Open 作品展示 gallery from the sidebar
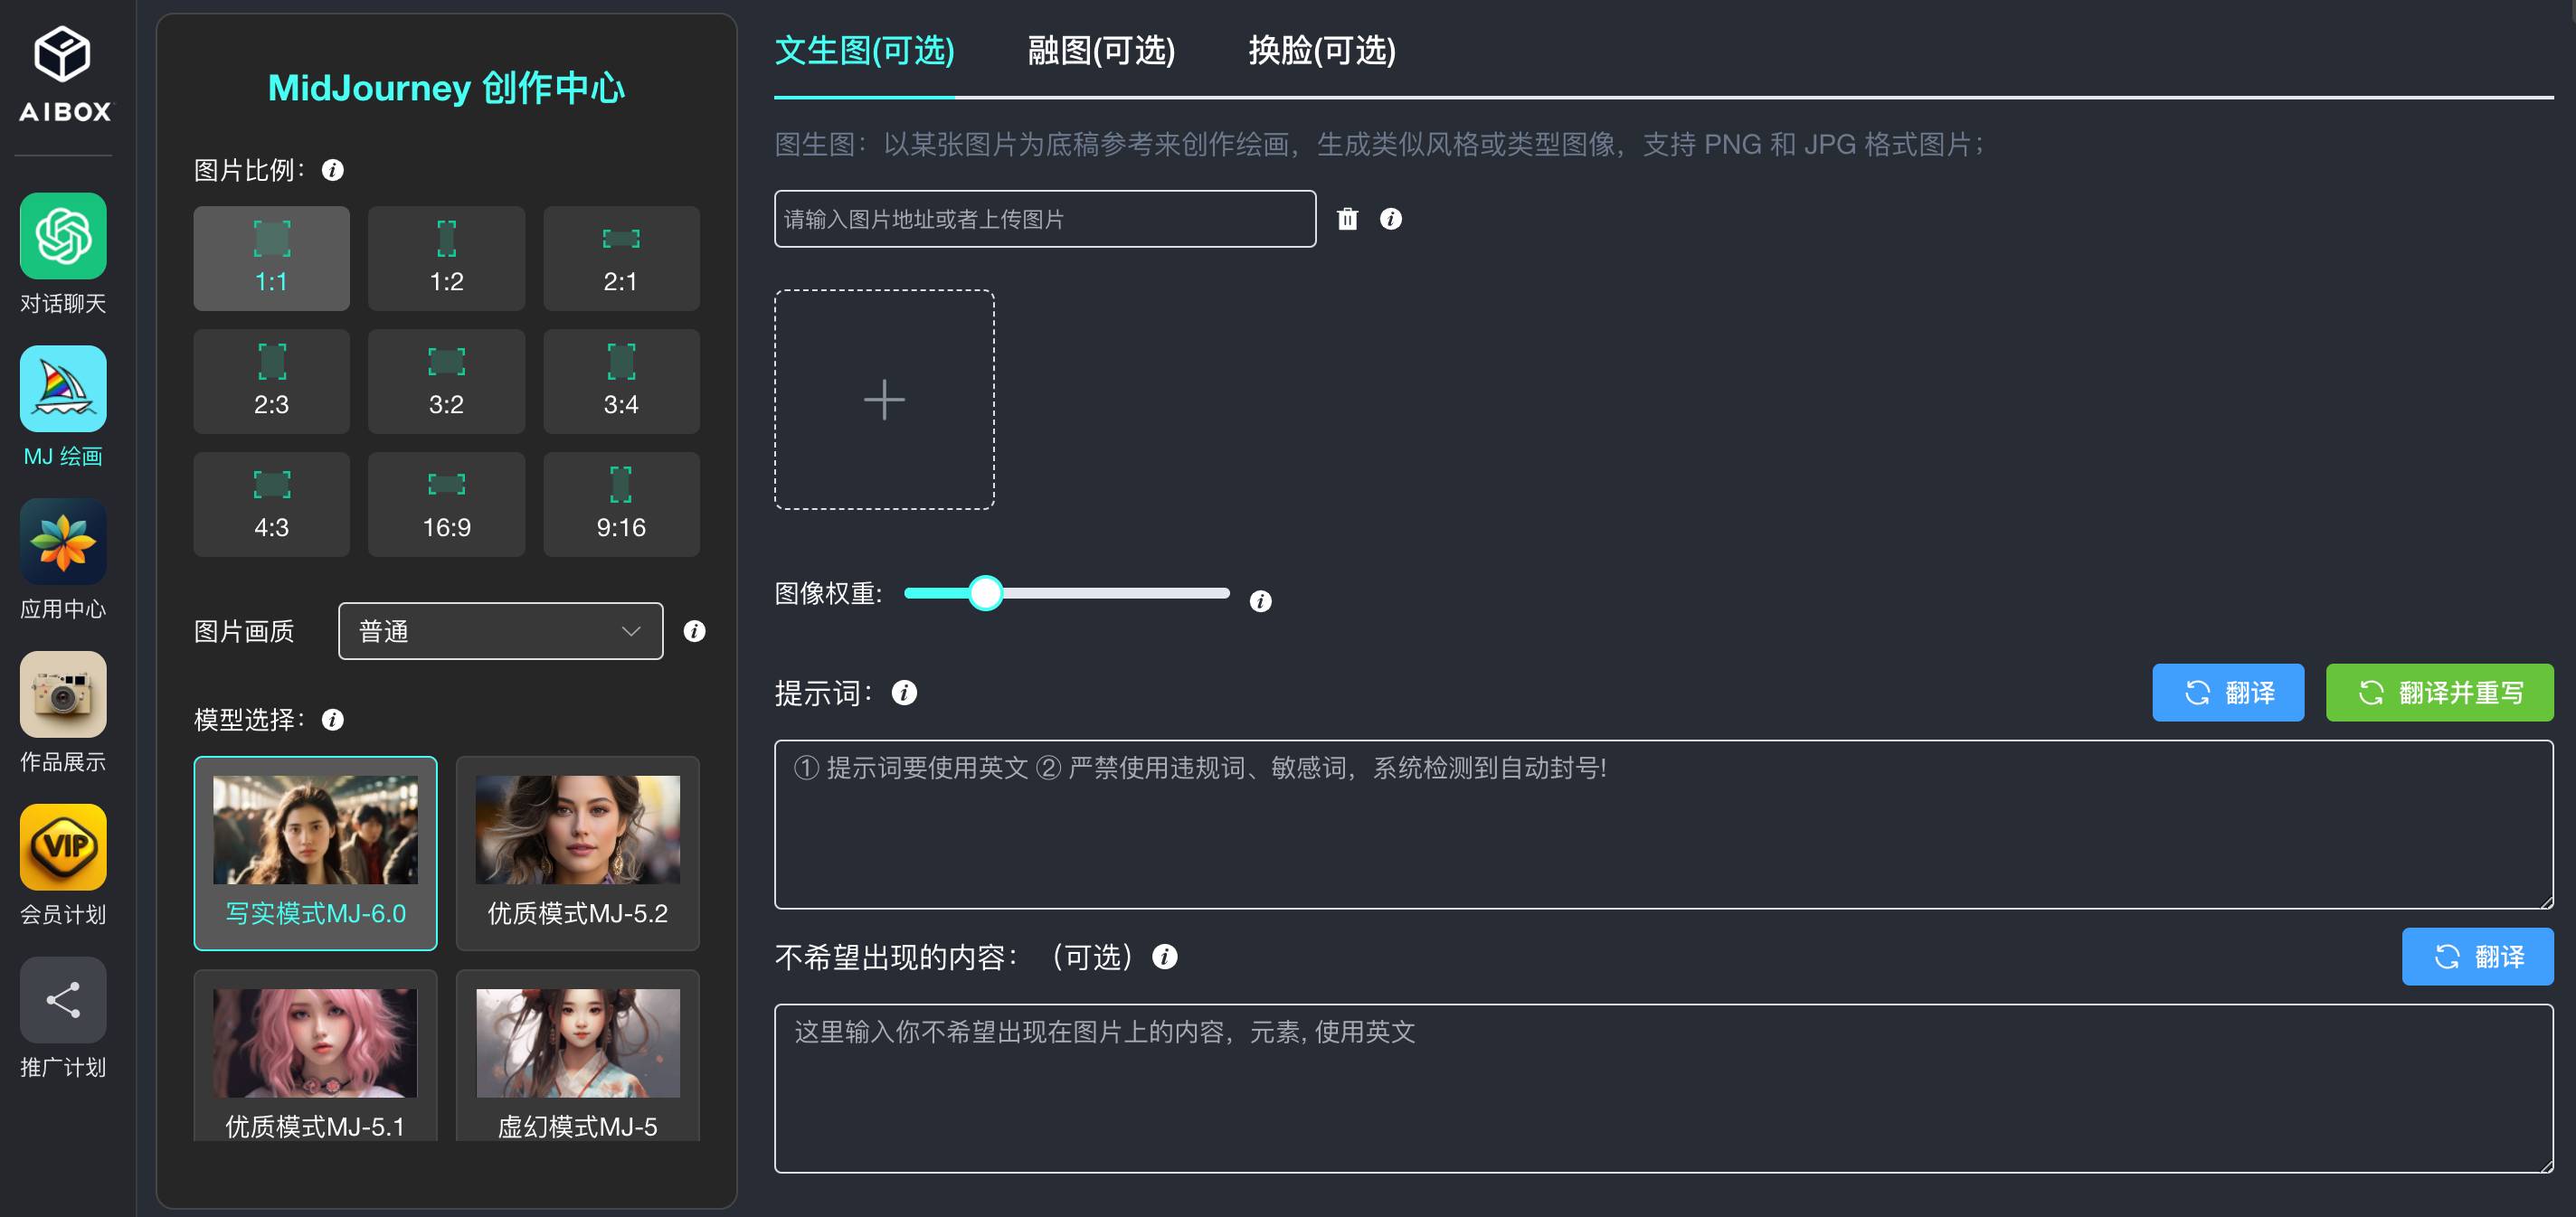This screenshot has width=2576, height=1217. point(62,694)
